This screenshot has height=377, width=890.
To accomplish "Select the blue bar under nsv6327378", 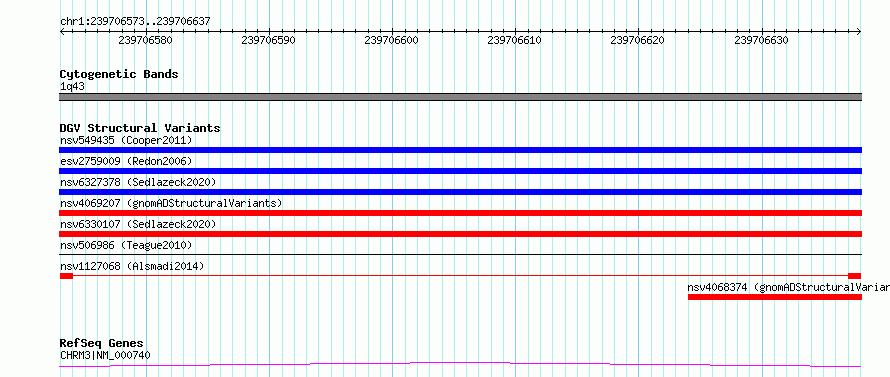I will pos(460,192).
